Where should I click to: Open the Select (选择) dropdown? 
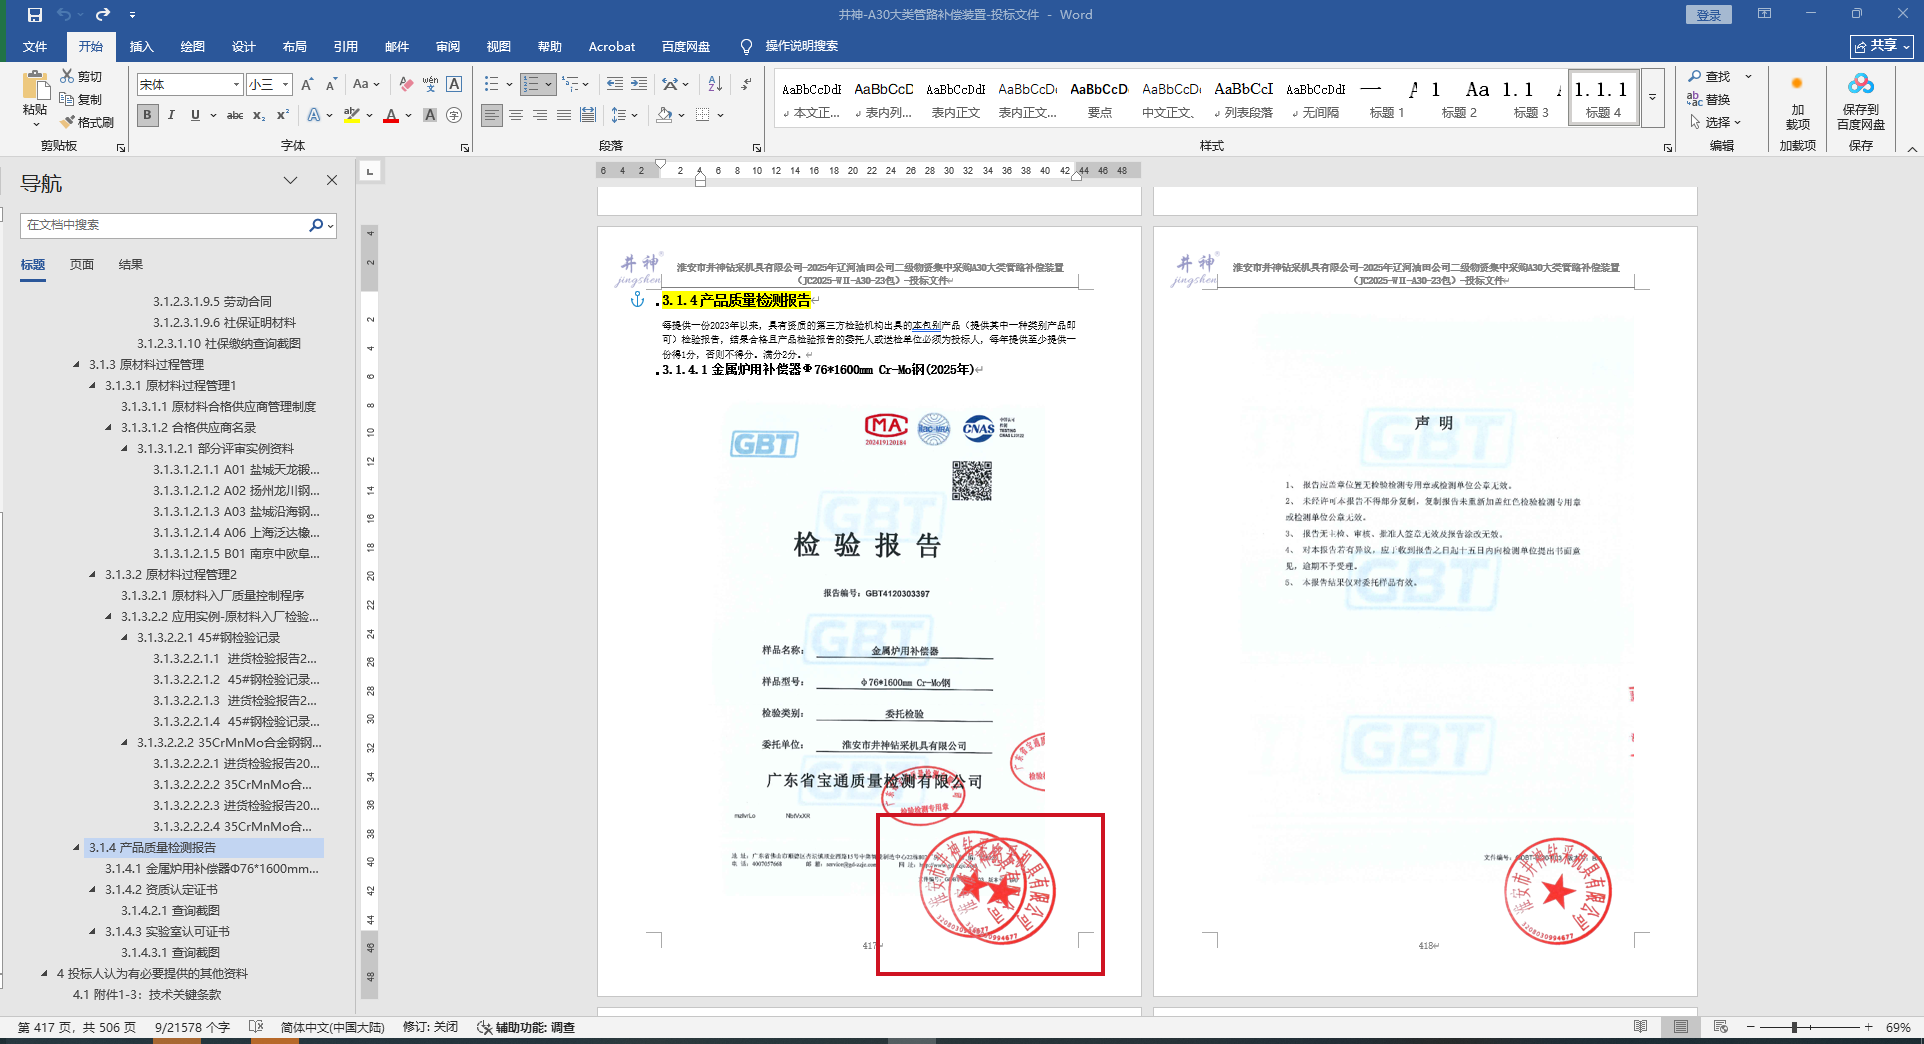point(1716,122)
